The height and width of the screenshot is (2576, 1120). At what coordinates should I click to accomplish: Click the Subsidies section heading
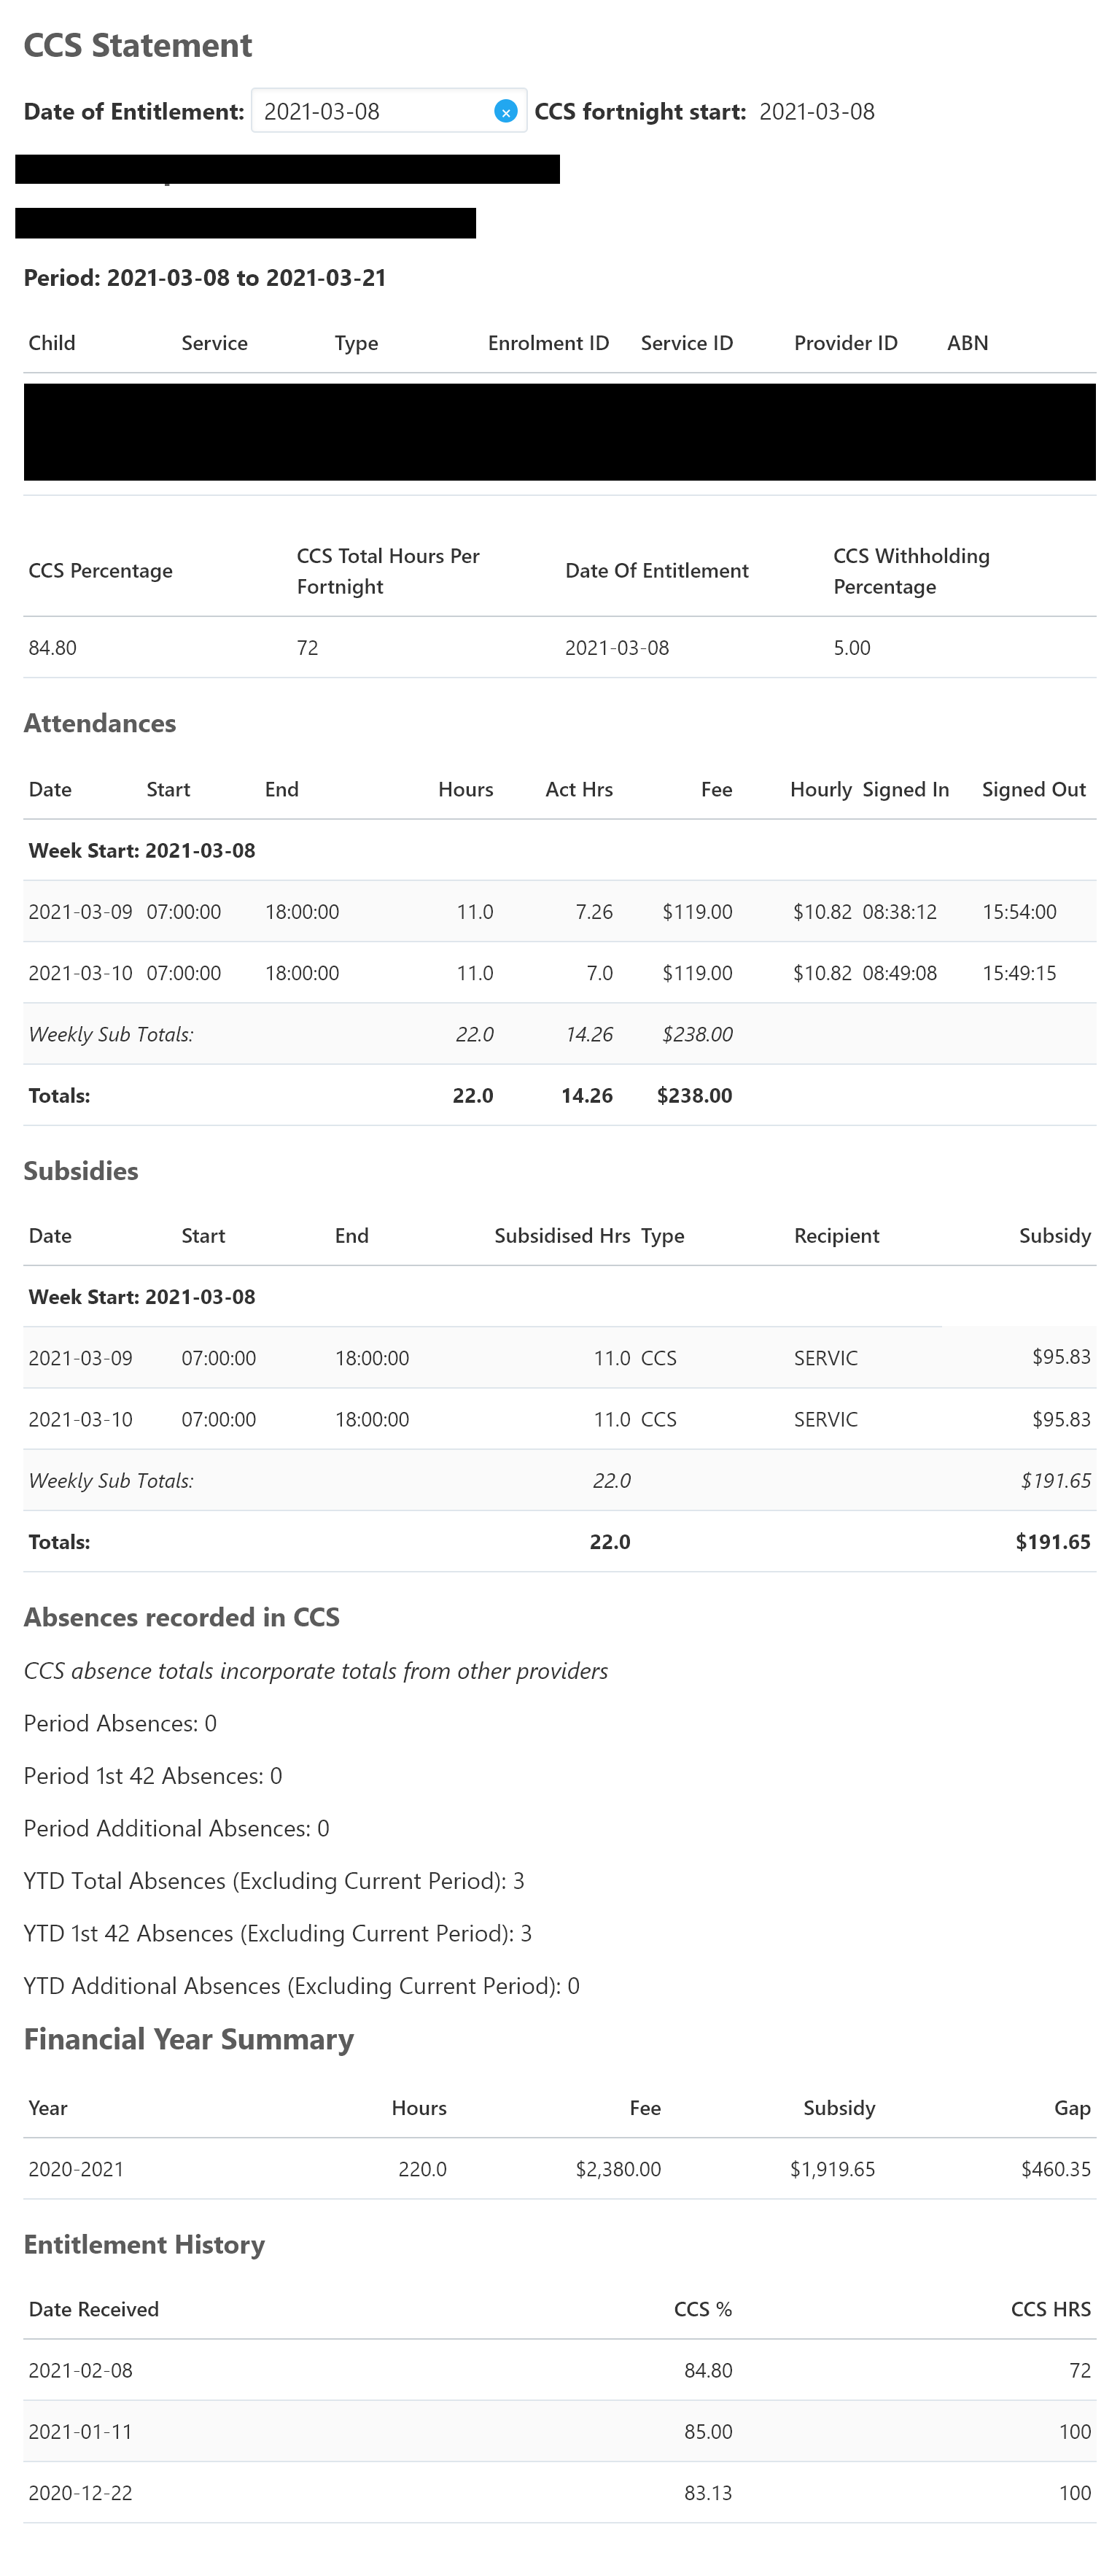coord(81,1171)
